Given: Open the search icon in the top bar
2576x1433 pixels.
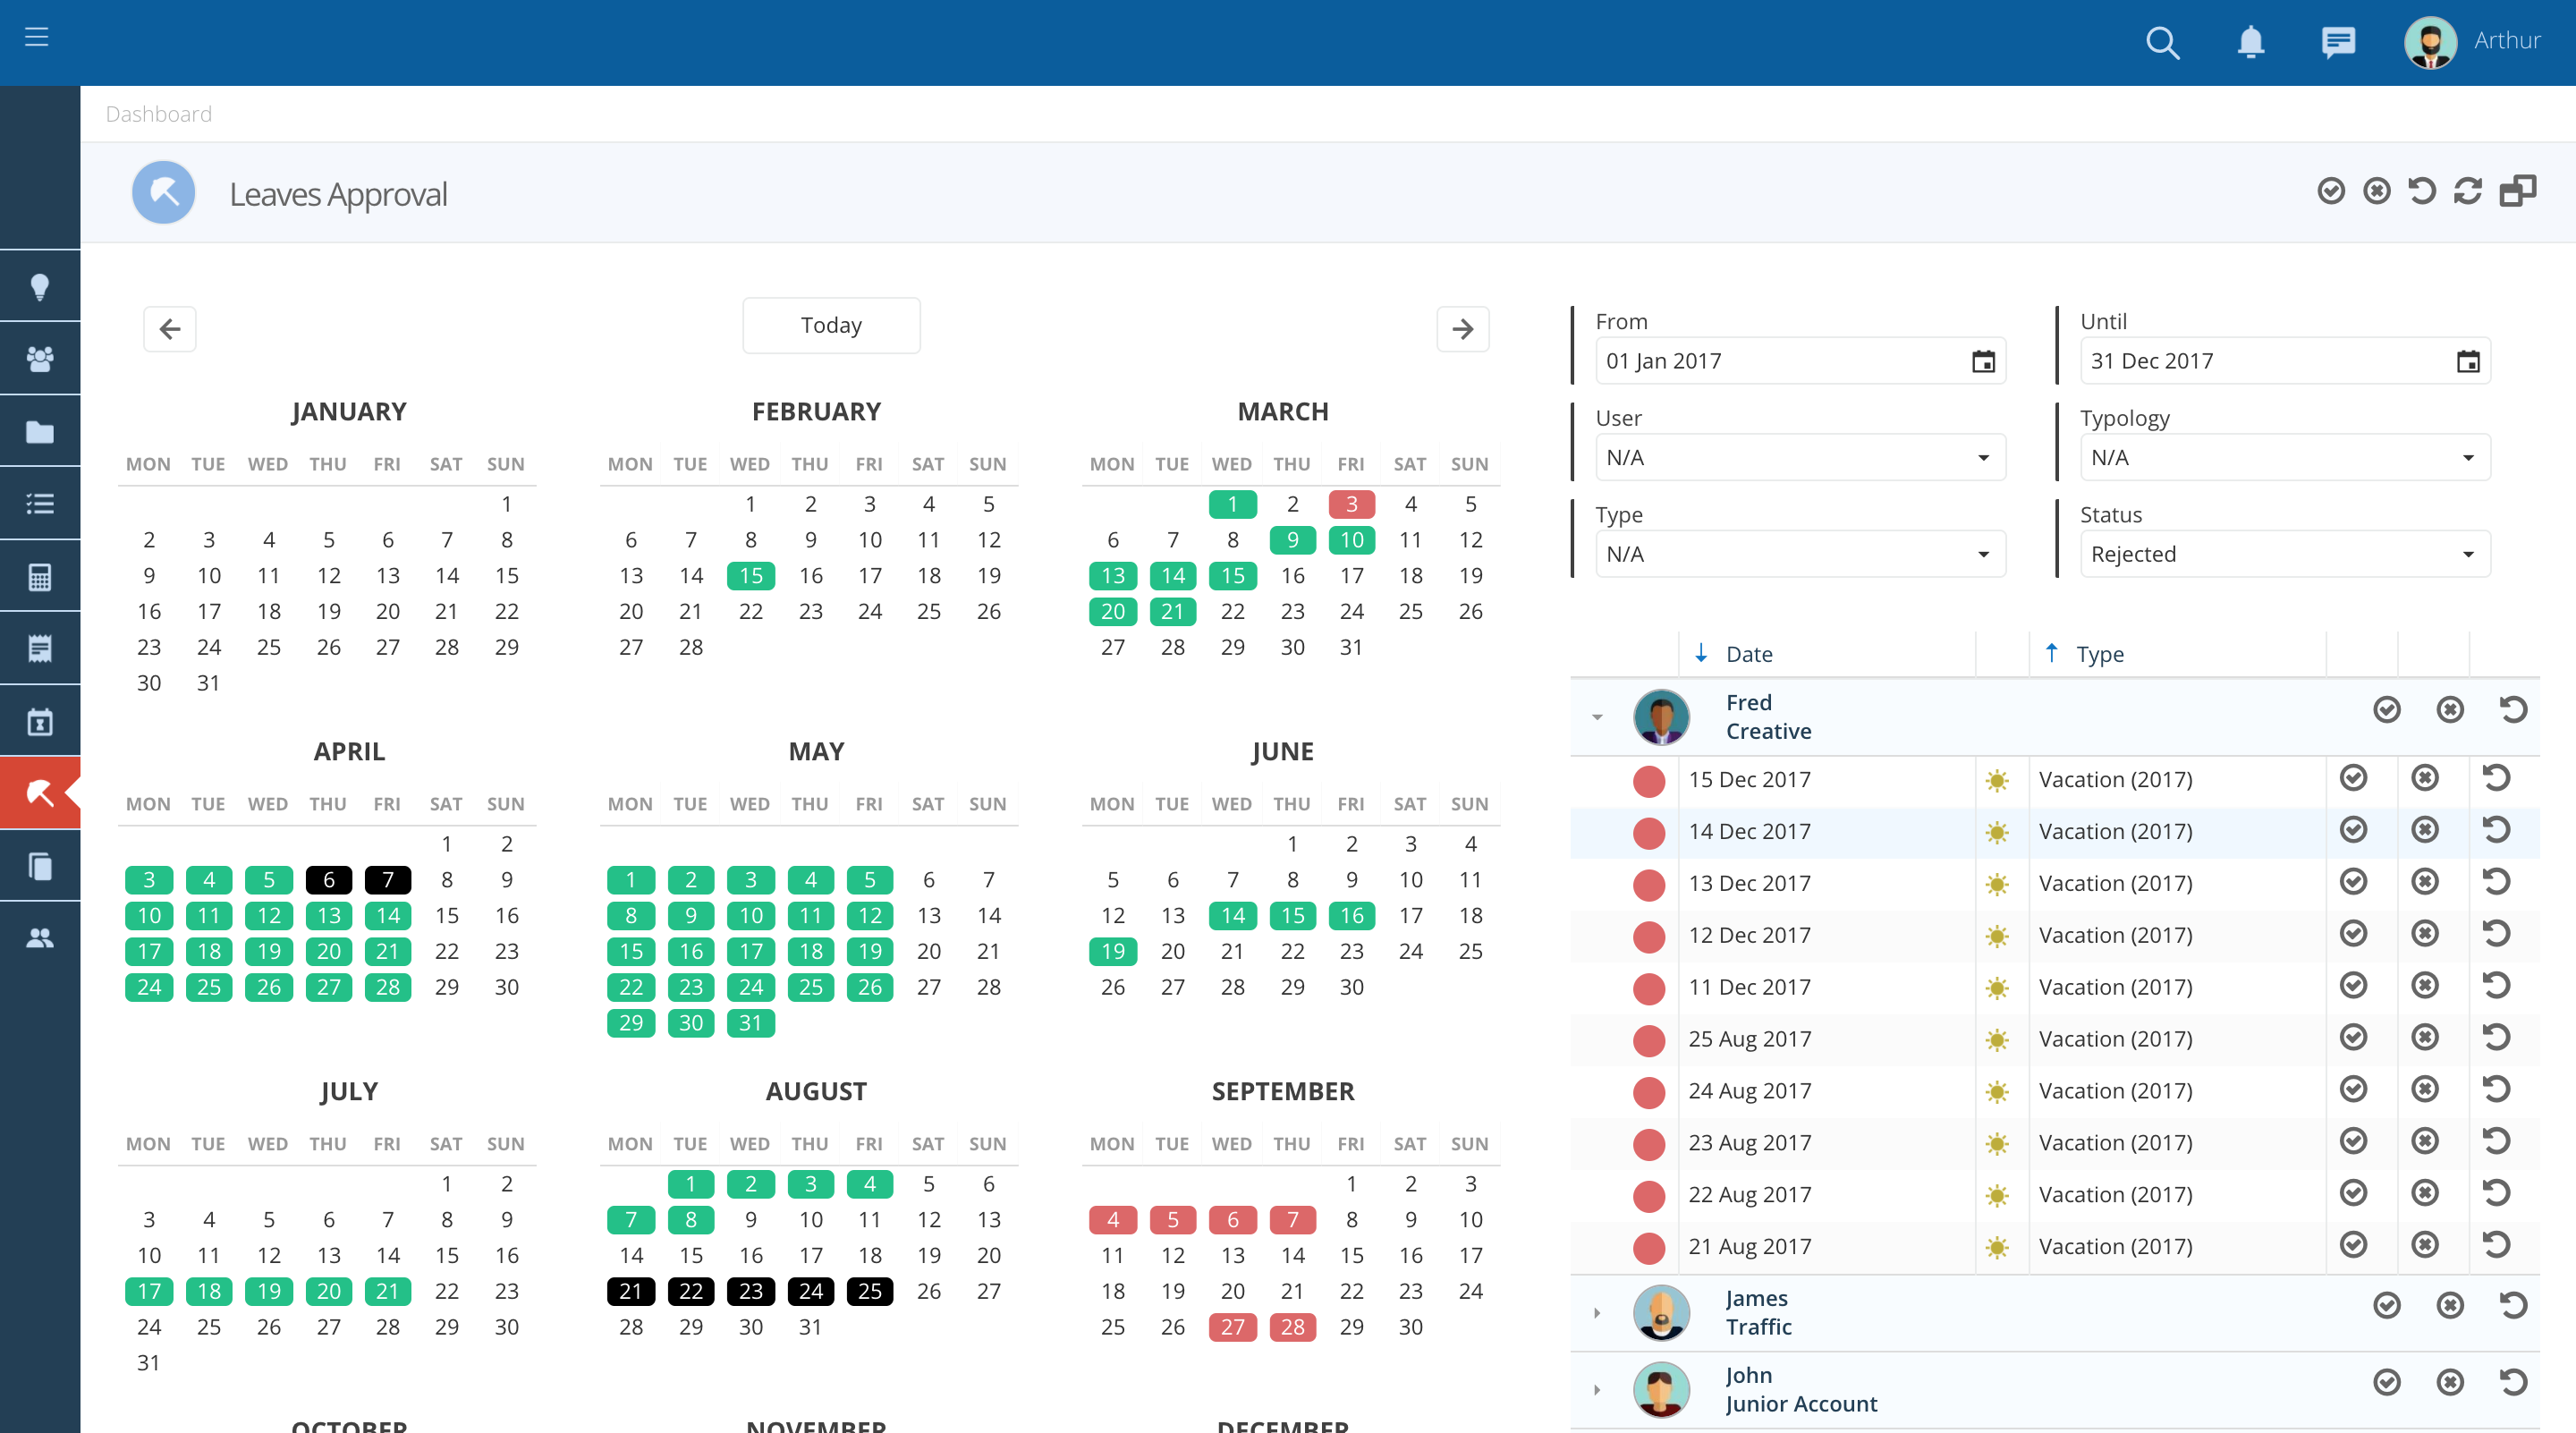Looking at the screenshot, I should (x=2162, y=42).
